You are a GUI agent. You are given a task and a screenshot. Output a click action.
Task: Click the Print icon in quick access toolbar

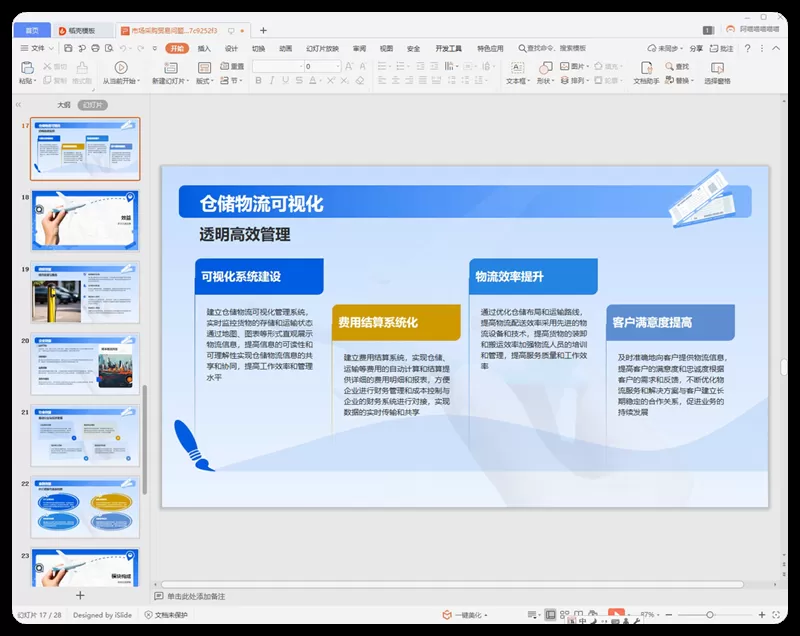[95, 48]
